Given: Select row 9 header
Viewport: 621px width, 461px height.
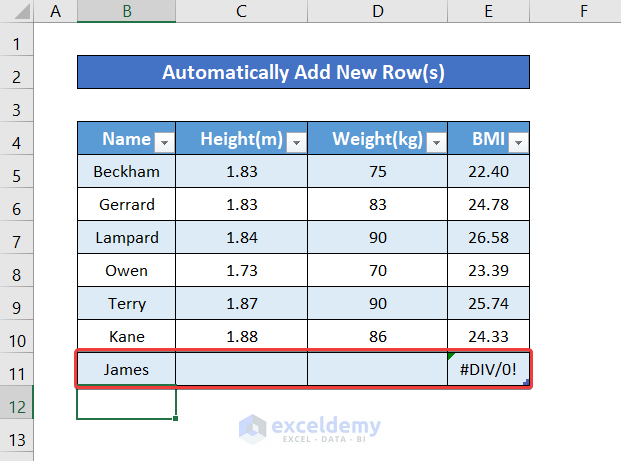Looking at the screenshot, I should [x=17, y=303].
